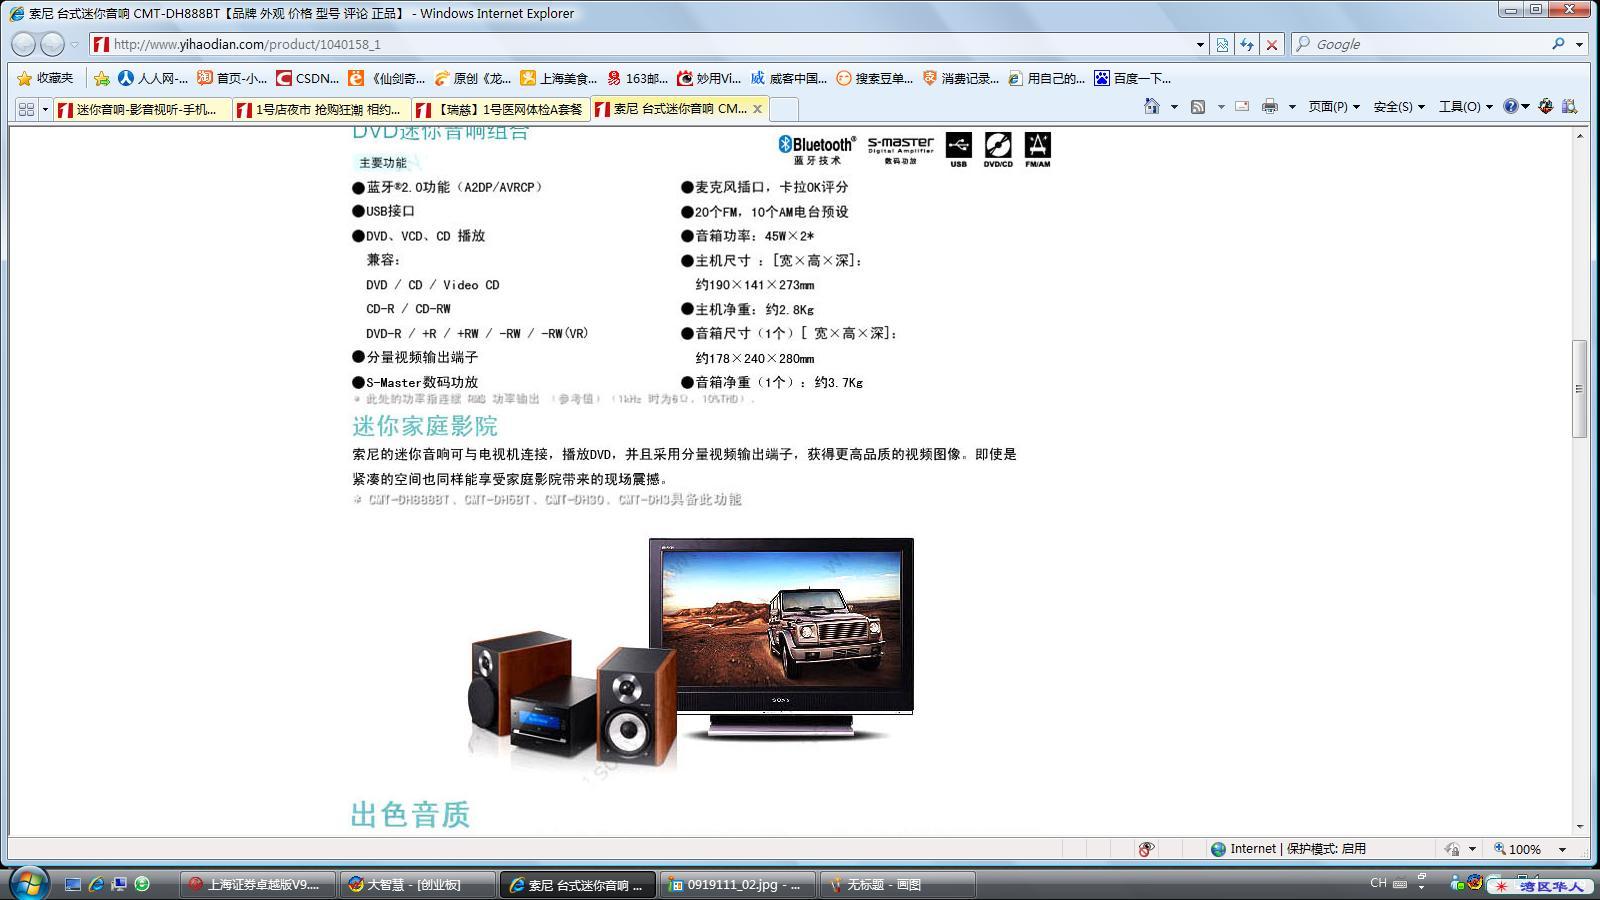Open the 用自己的... bookmark
The height and width of the screenshot is (900, 1600).
pos(1046,78)
